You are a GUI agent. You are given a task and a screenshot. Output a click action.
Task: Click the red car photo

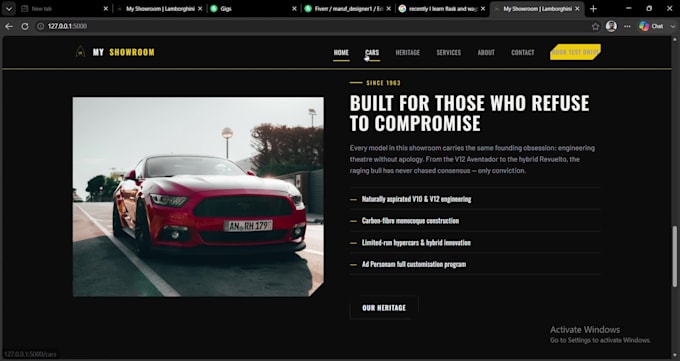click(198, 197)
